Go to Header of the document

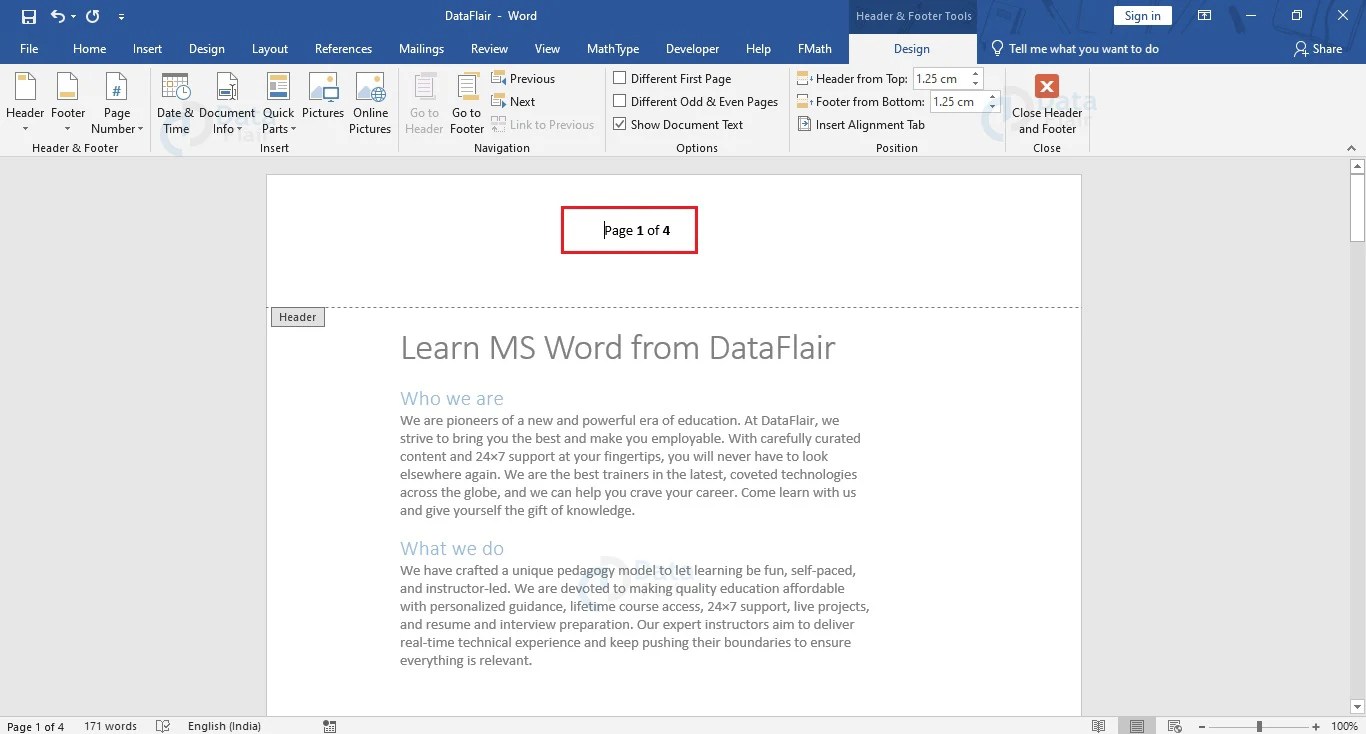click(x=424, y=103)
